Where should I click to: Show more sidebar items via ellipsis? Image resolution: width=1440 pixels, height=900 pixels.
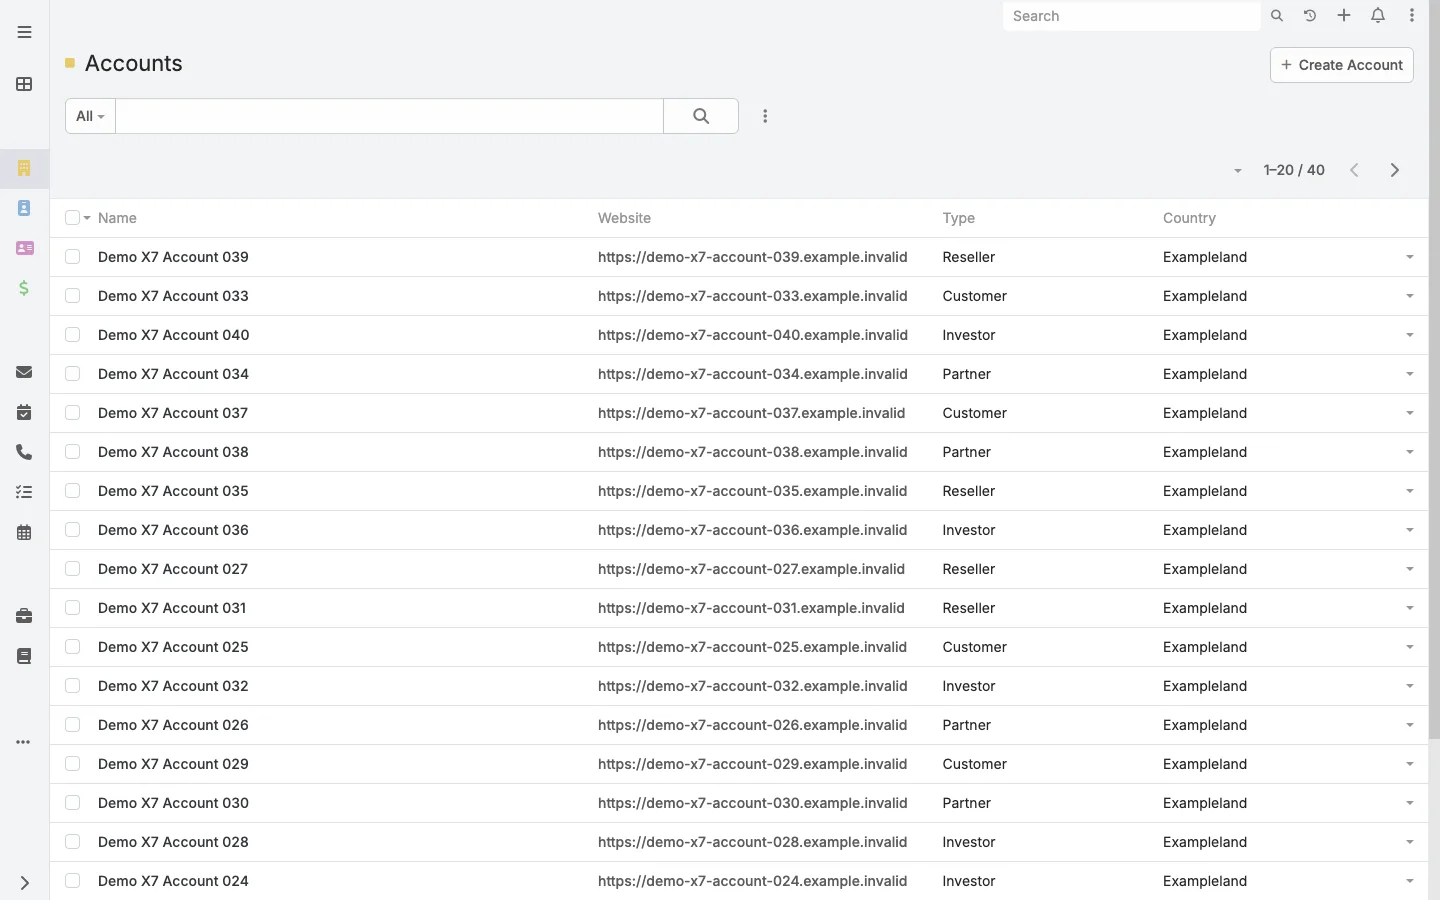(24, 742)
